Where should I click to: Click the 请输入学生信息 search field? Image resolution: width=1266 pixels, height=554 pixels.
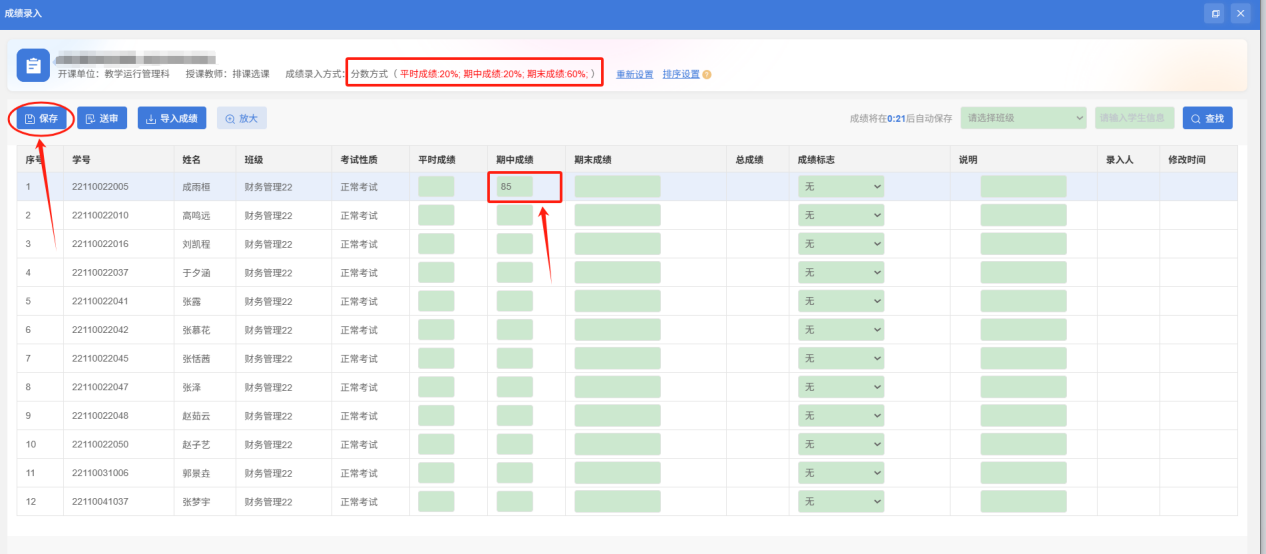(x=1135, y=118)
